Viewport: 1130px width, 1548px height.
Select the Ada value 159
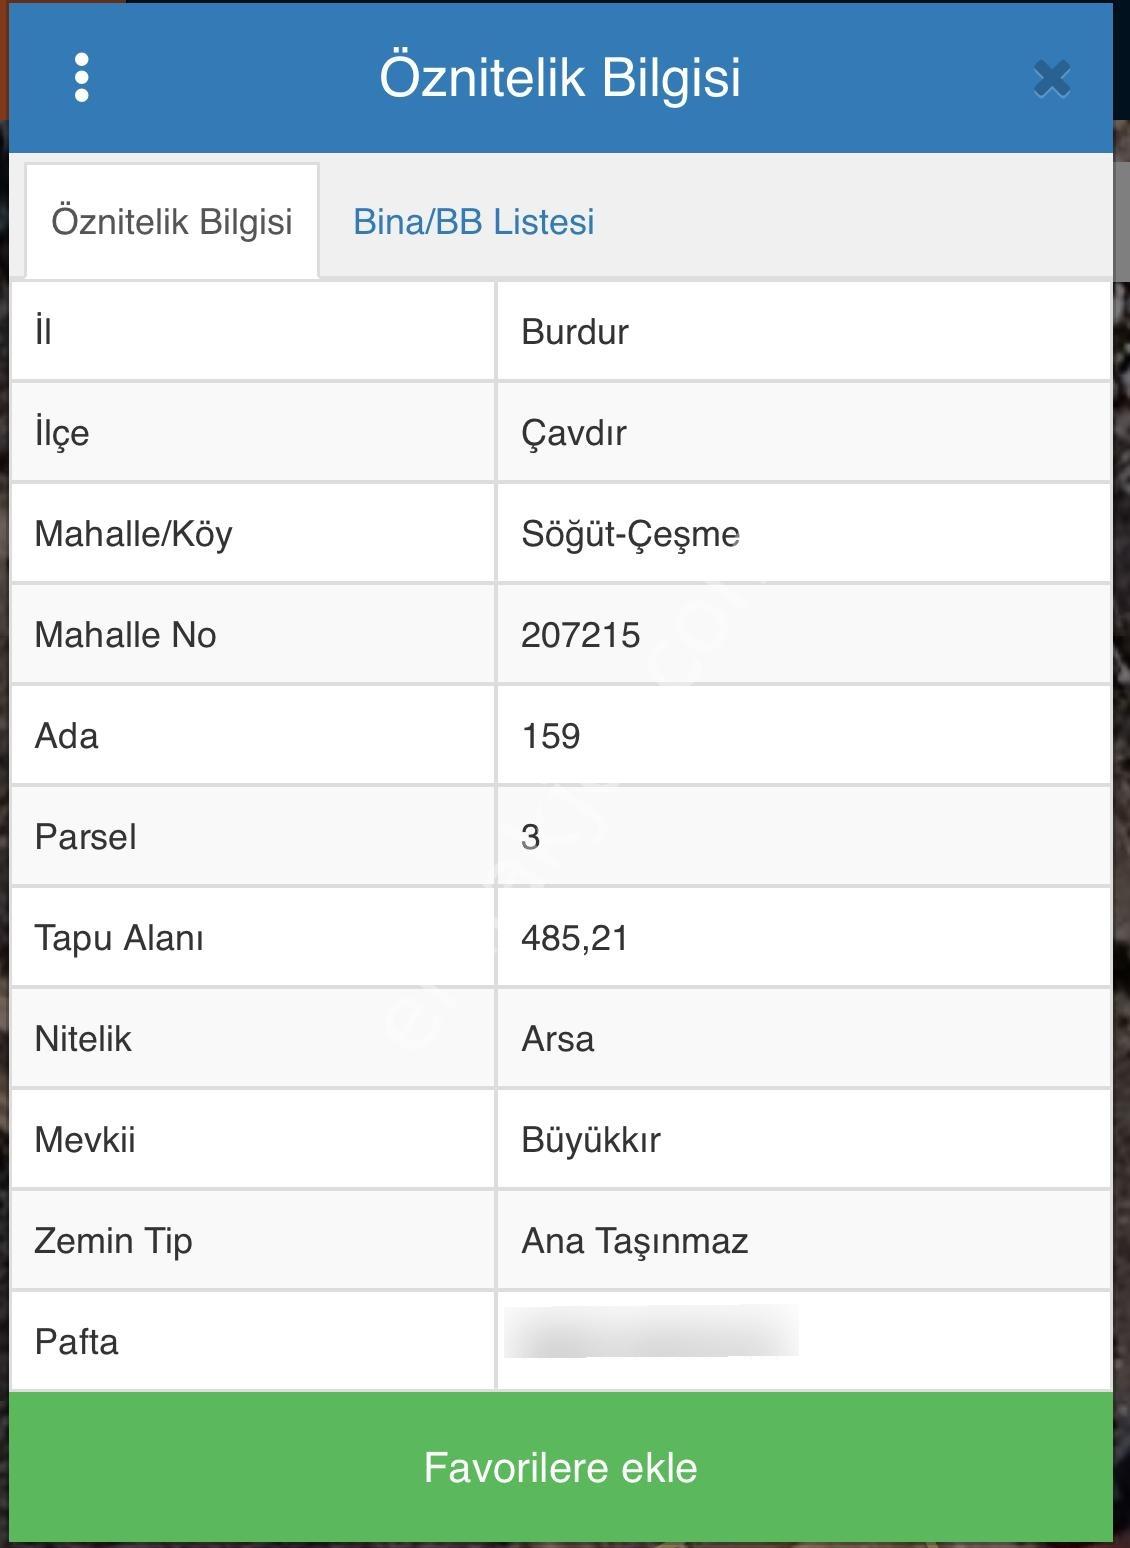tap(550, 736)
